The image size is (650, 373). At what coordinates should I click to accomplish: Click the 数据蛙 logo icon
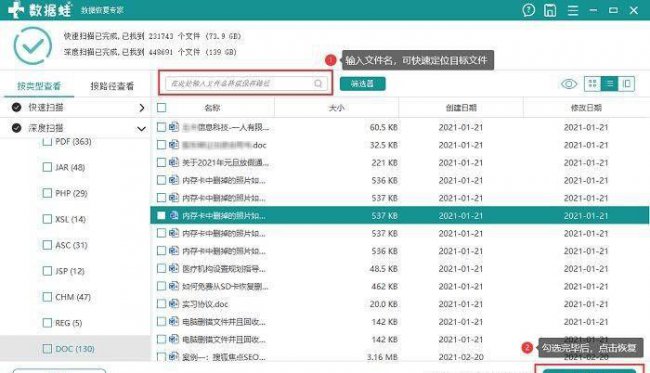16,10
